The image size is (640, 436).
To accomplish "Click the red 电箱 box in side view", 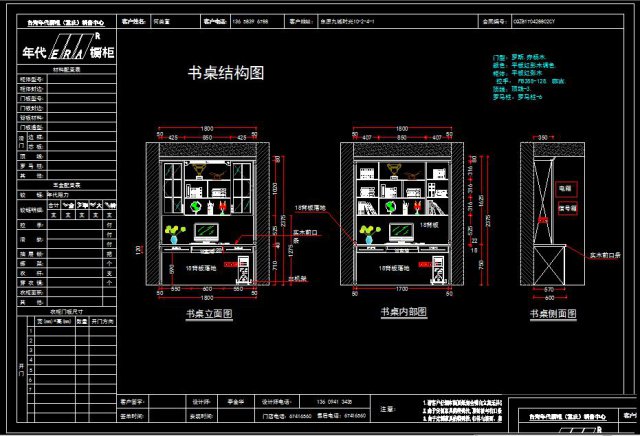I will tap(566, 187).
